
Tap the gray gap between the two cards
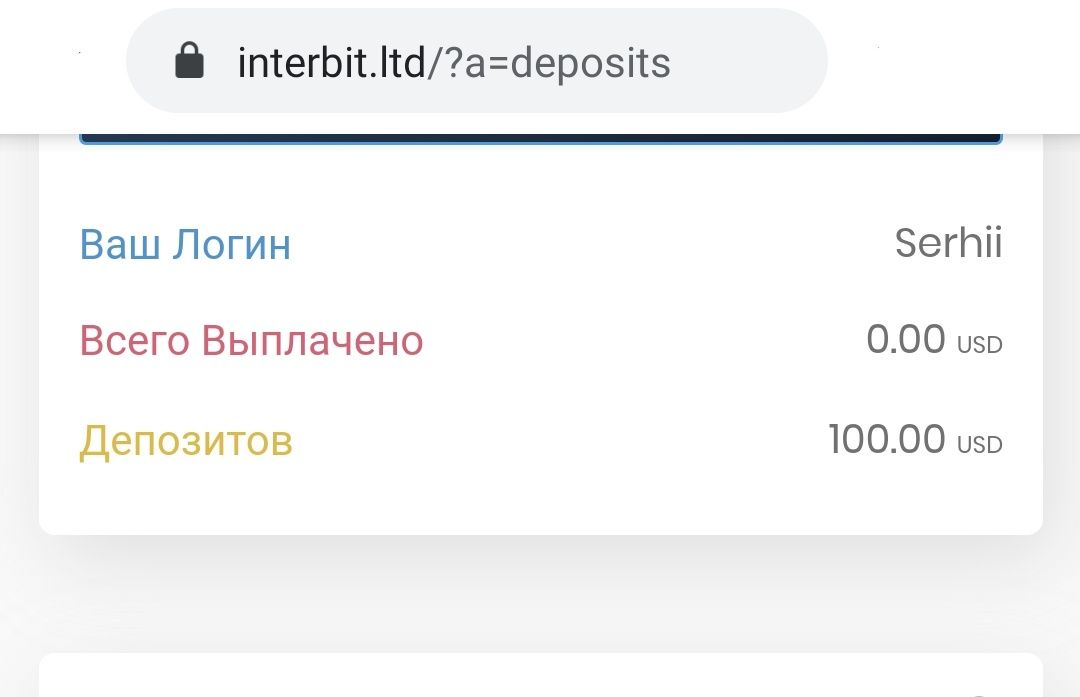(x=540, y=595)
